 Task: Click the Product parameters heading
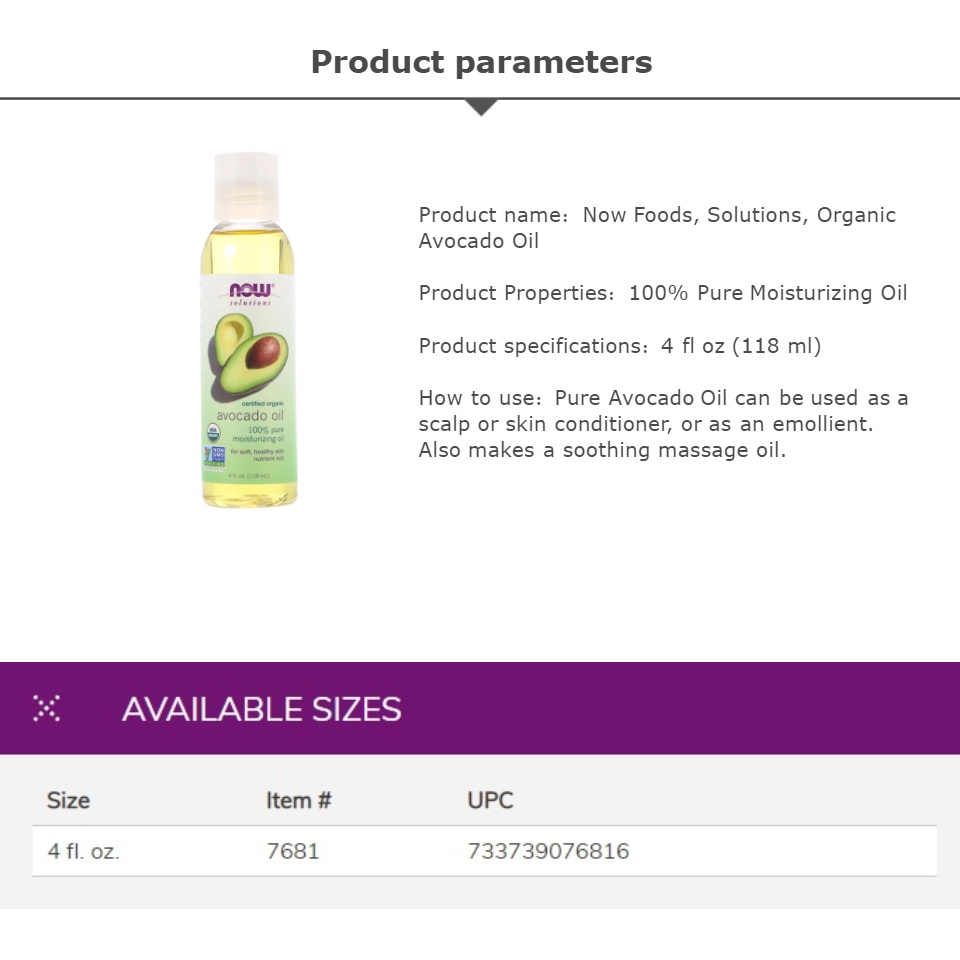coord(481,62)
